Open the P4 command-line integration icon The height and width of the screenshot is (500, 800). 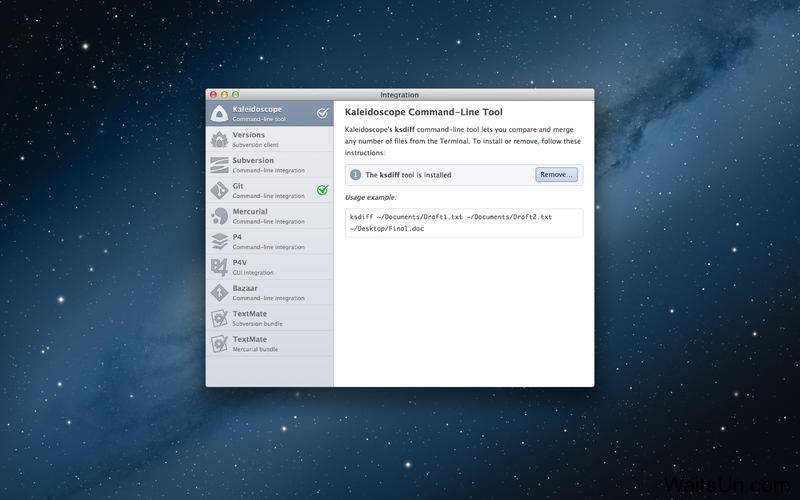coord(220,241)
